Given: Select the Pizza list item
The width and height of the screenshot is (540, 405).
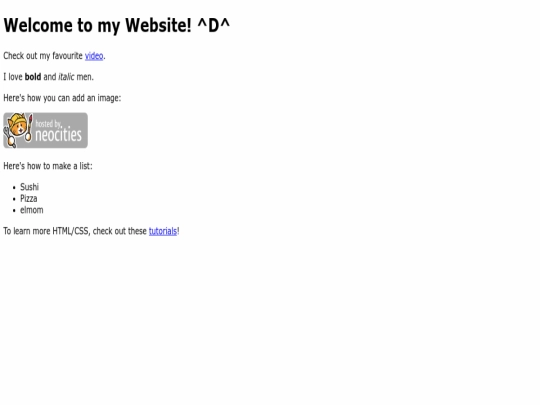Looking at the screenshot, I should (29, 199).
